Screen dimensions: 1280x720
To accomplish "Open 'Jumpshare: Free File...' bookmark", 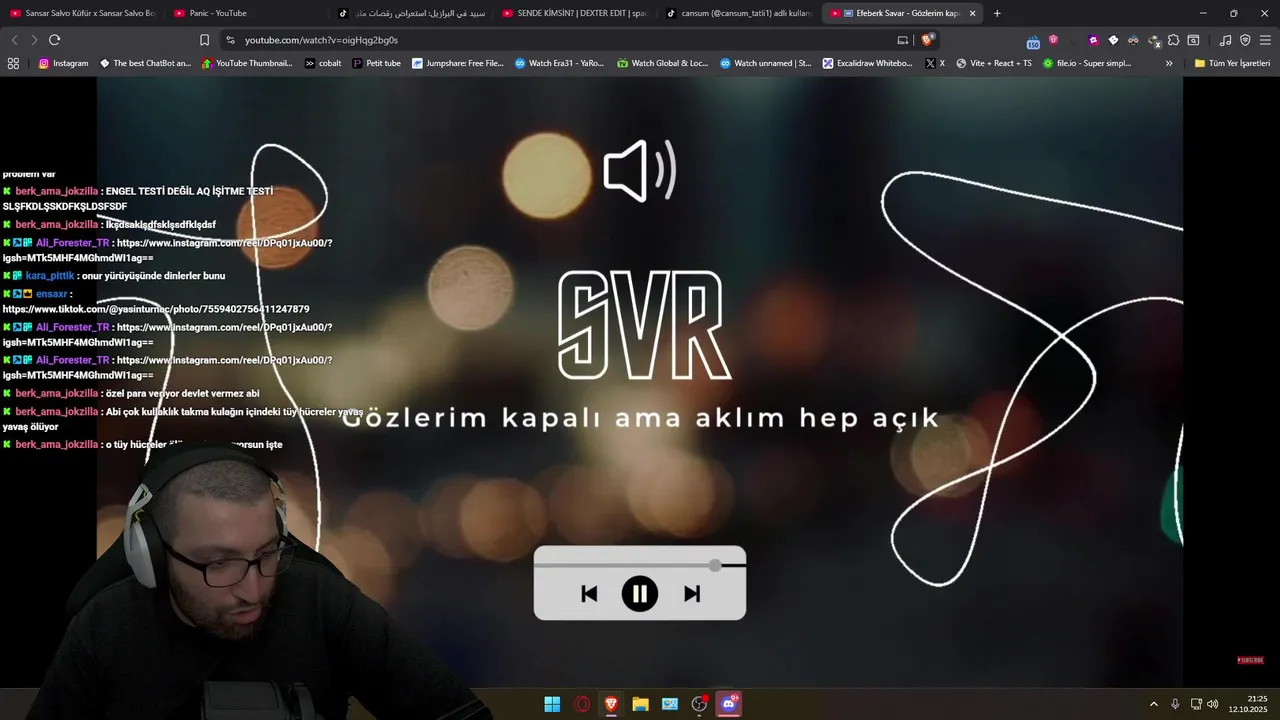I will 458,63.
